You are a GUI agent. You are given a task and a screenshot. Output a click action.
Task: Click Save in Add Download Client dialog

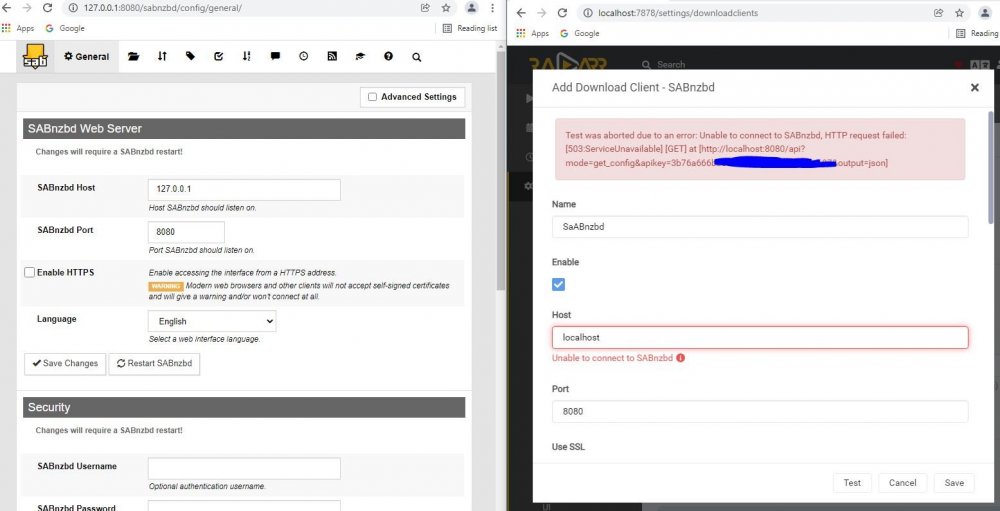[954, 483]
